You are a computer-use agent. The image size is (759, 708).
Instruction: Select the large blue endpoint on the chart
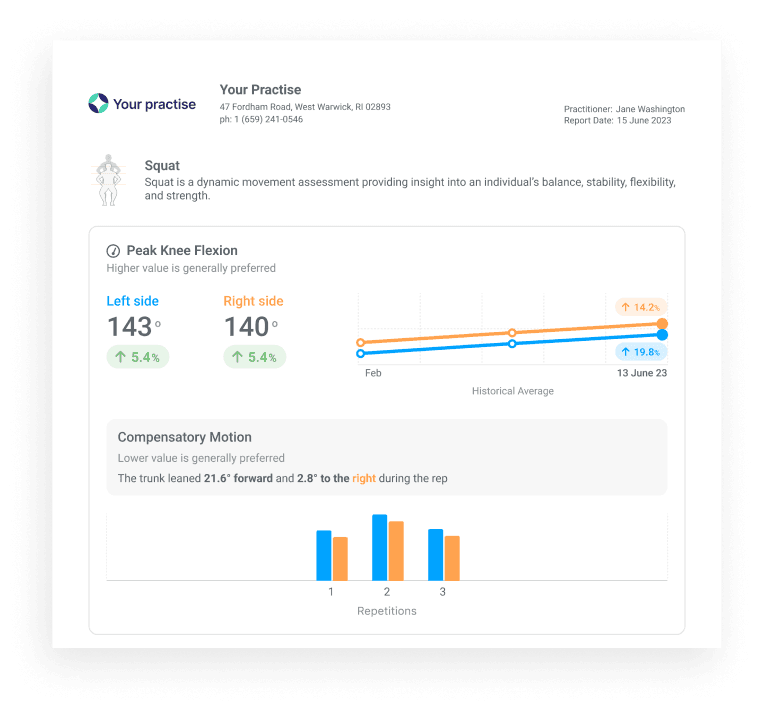[662, 335]
